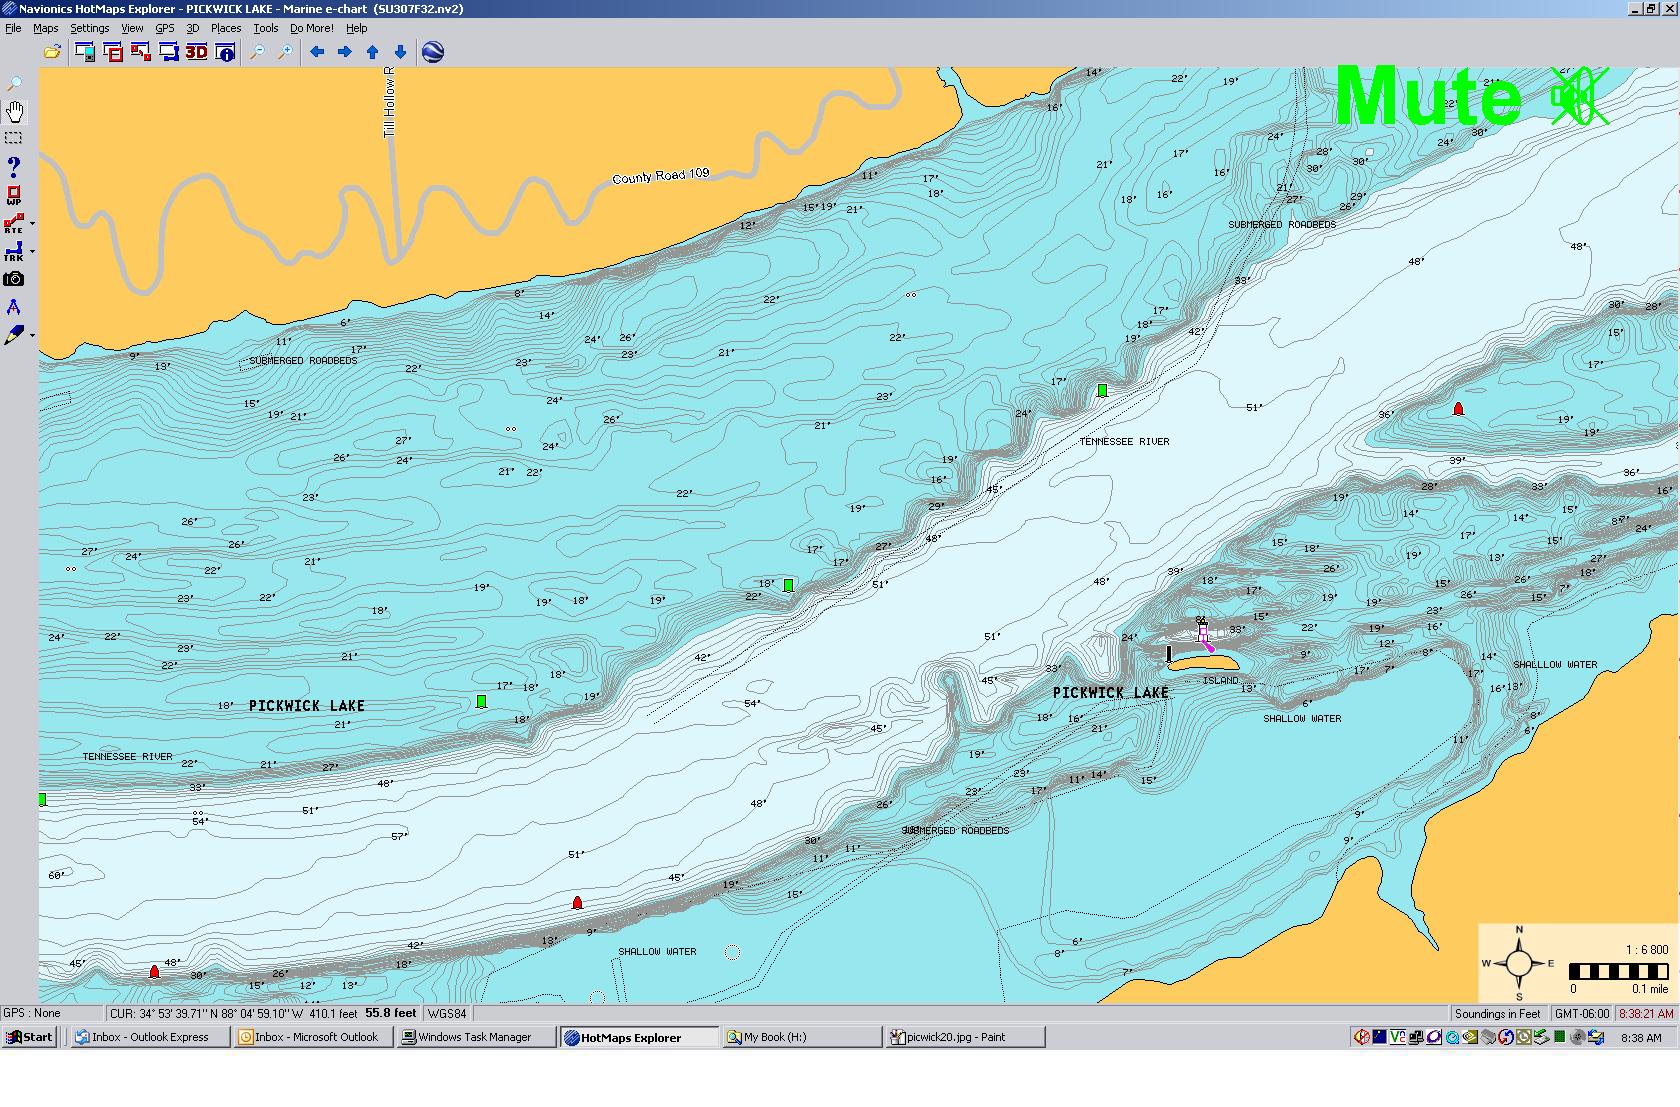Open the Maps menu
The height and width of the screenshot is (1107, 1680).
[x=46, y=28]
